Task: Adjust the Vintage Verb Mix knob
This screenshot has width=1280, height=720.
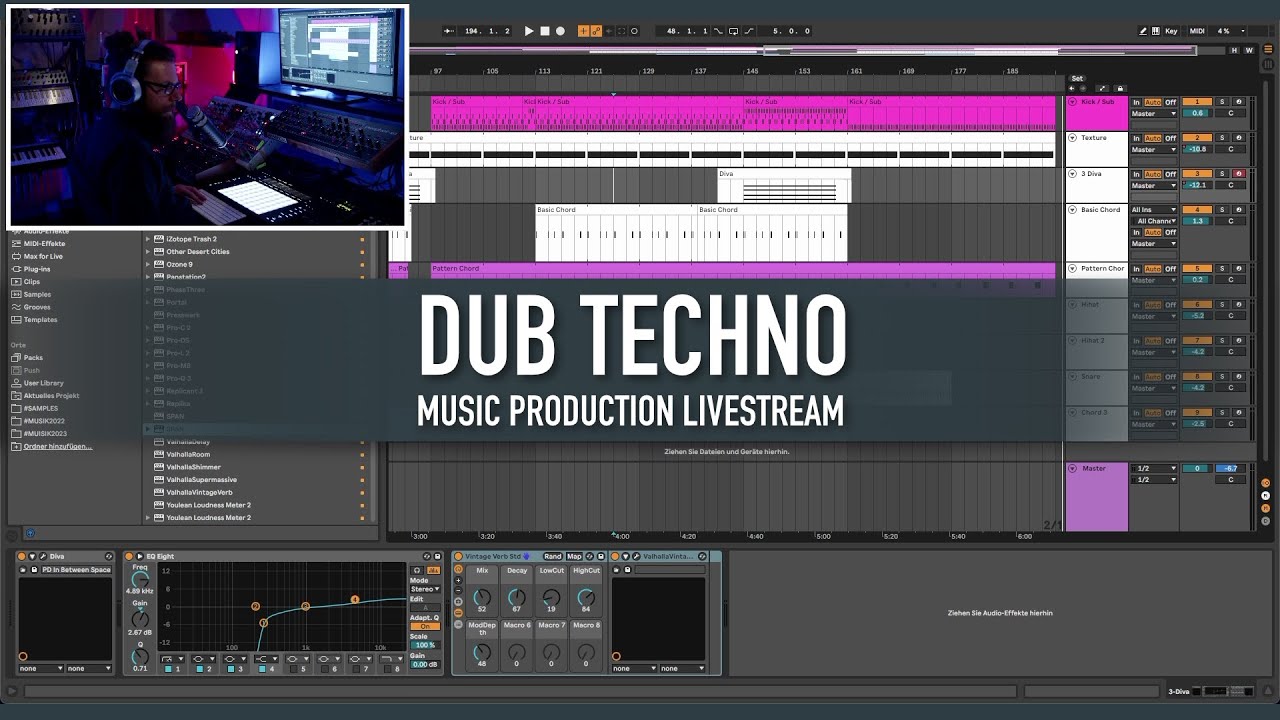Action: tap(482, 598)
